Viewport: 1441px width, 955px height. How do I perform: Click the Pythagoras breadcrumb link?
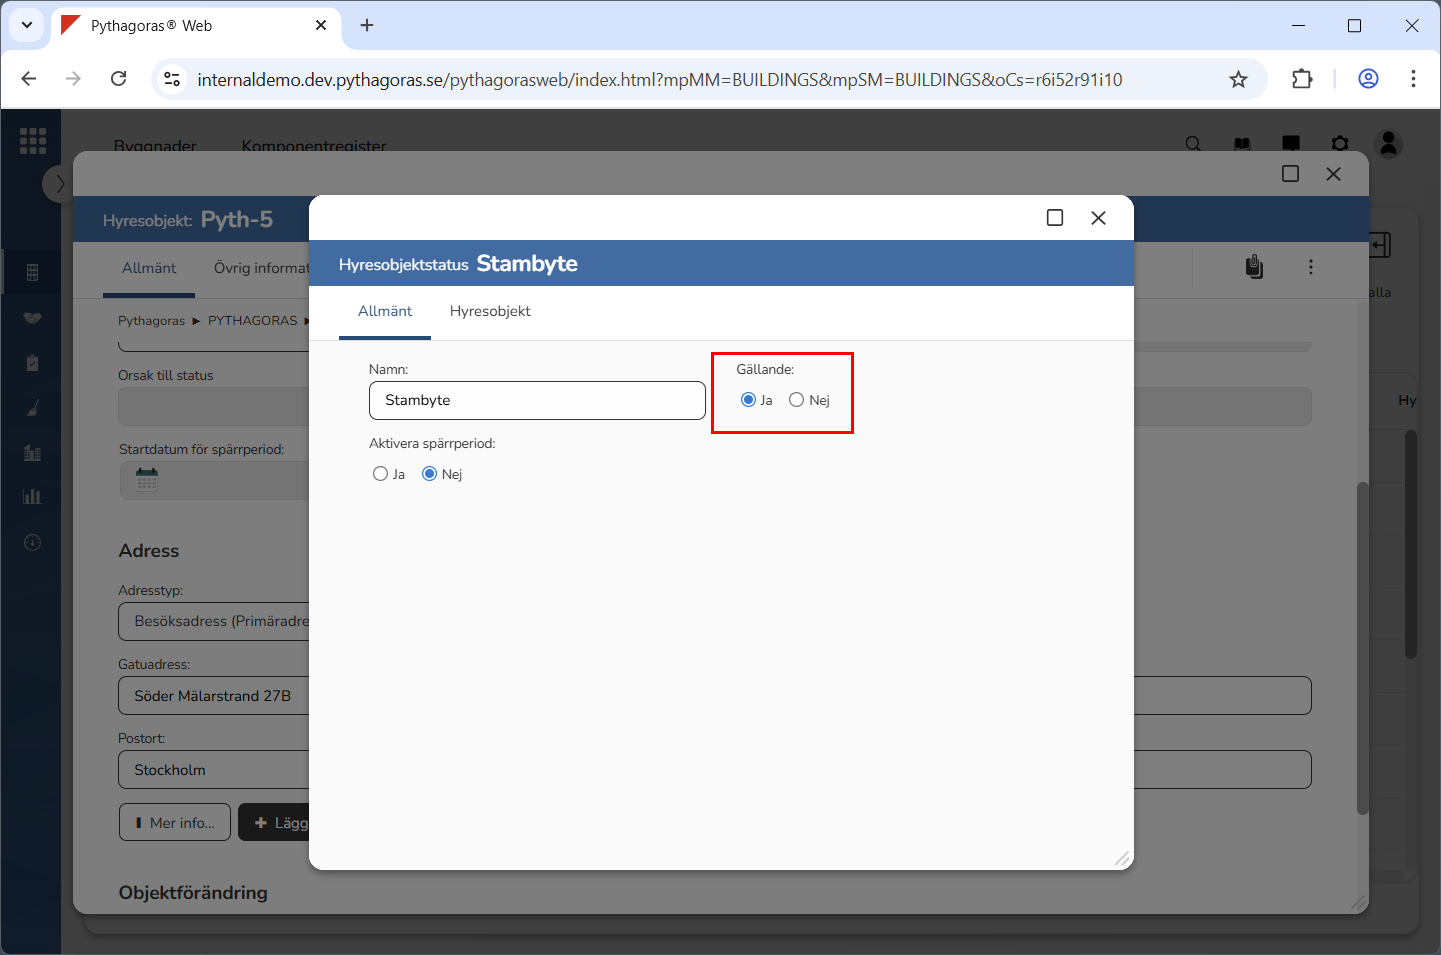pos(151,321)
